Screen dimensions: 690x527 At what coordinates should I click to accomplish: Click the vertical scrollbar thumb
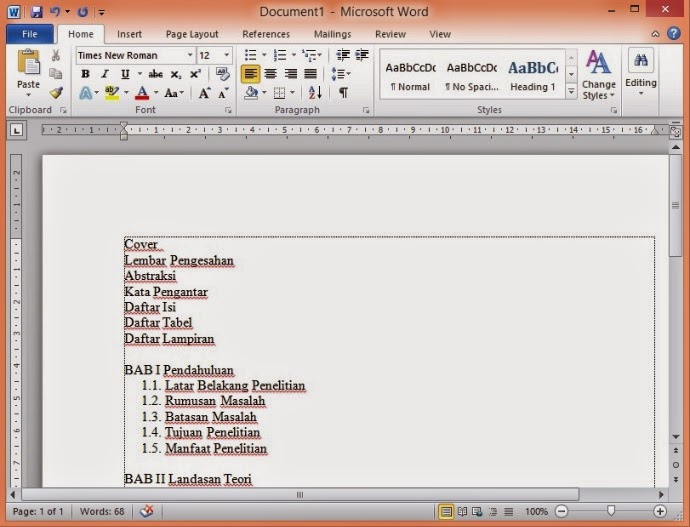tap(675, 205)
